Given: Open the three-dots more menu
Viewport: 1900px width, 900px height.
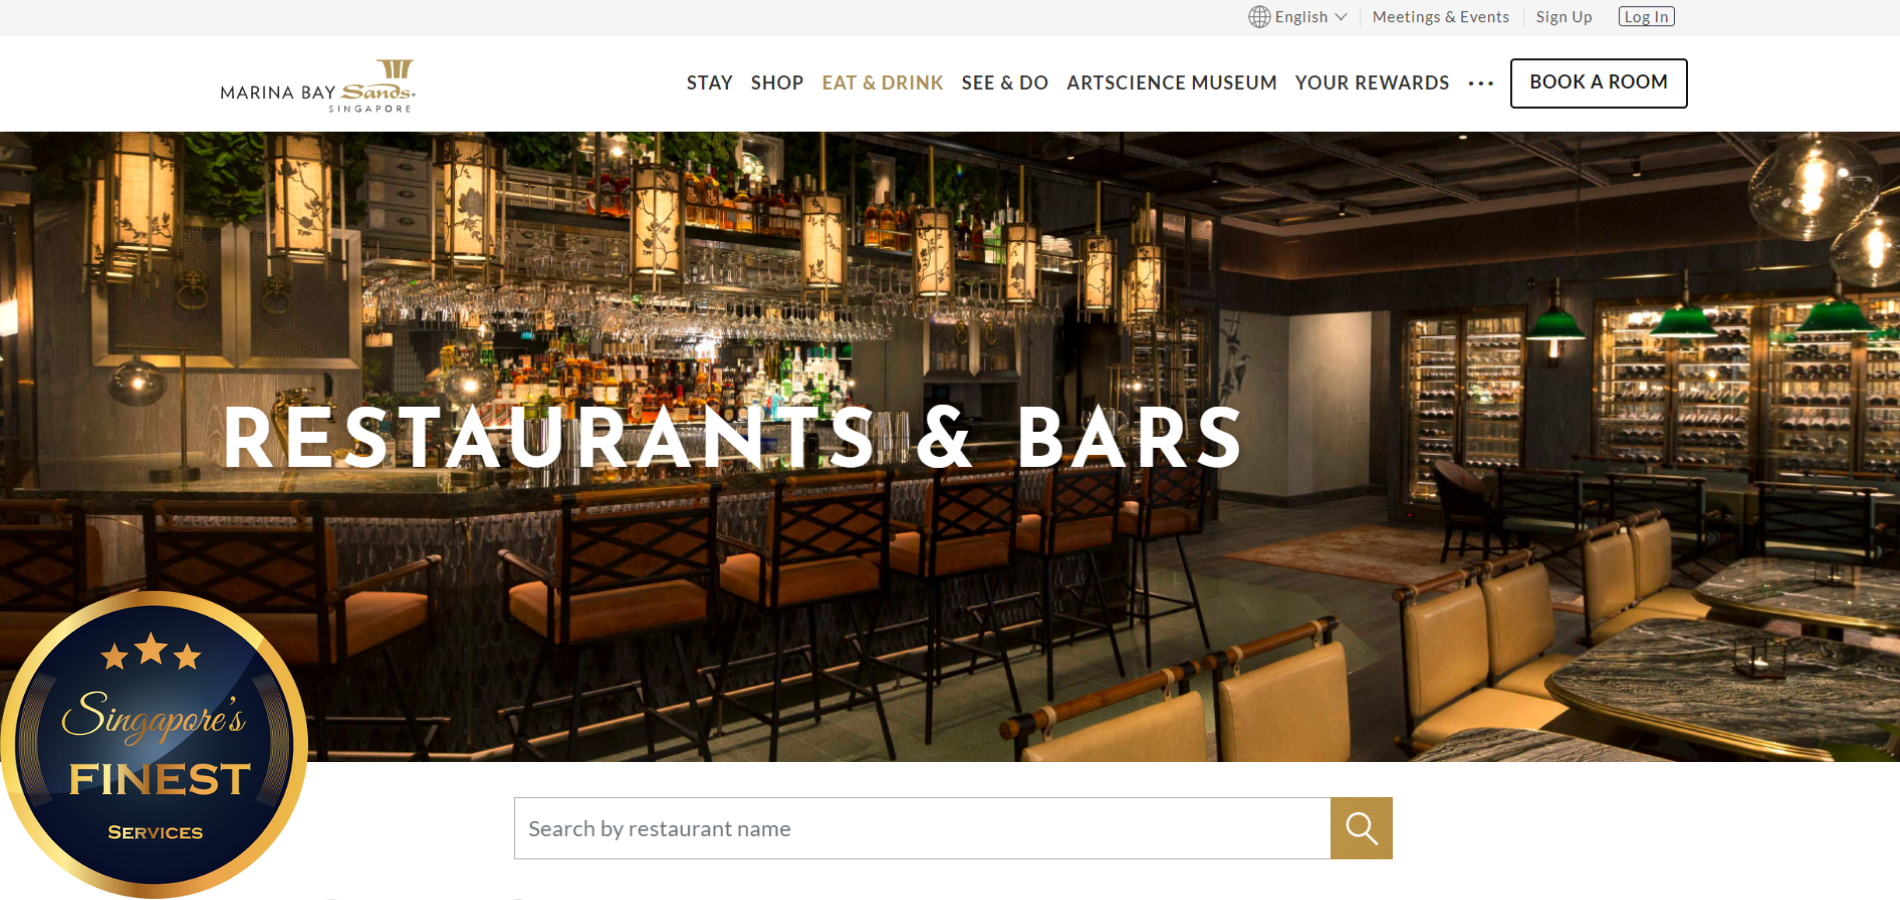Looking at the screenshot, I should [1481, 84].
